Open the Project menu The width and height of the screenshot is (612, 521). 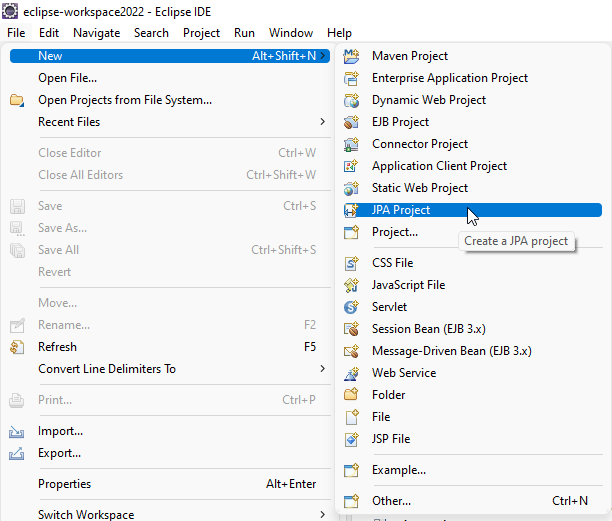tap(201, 33)
